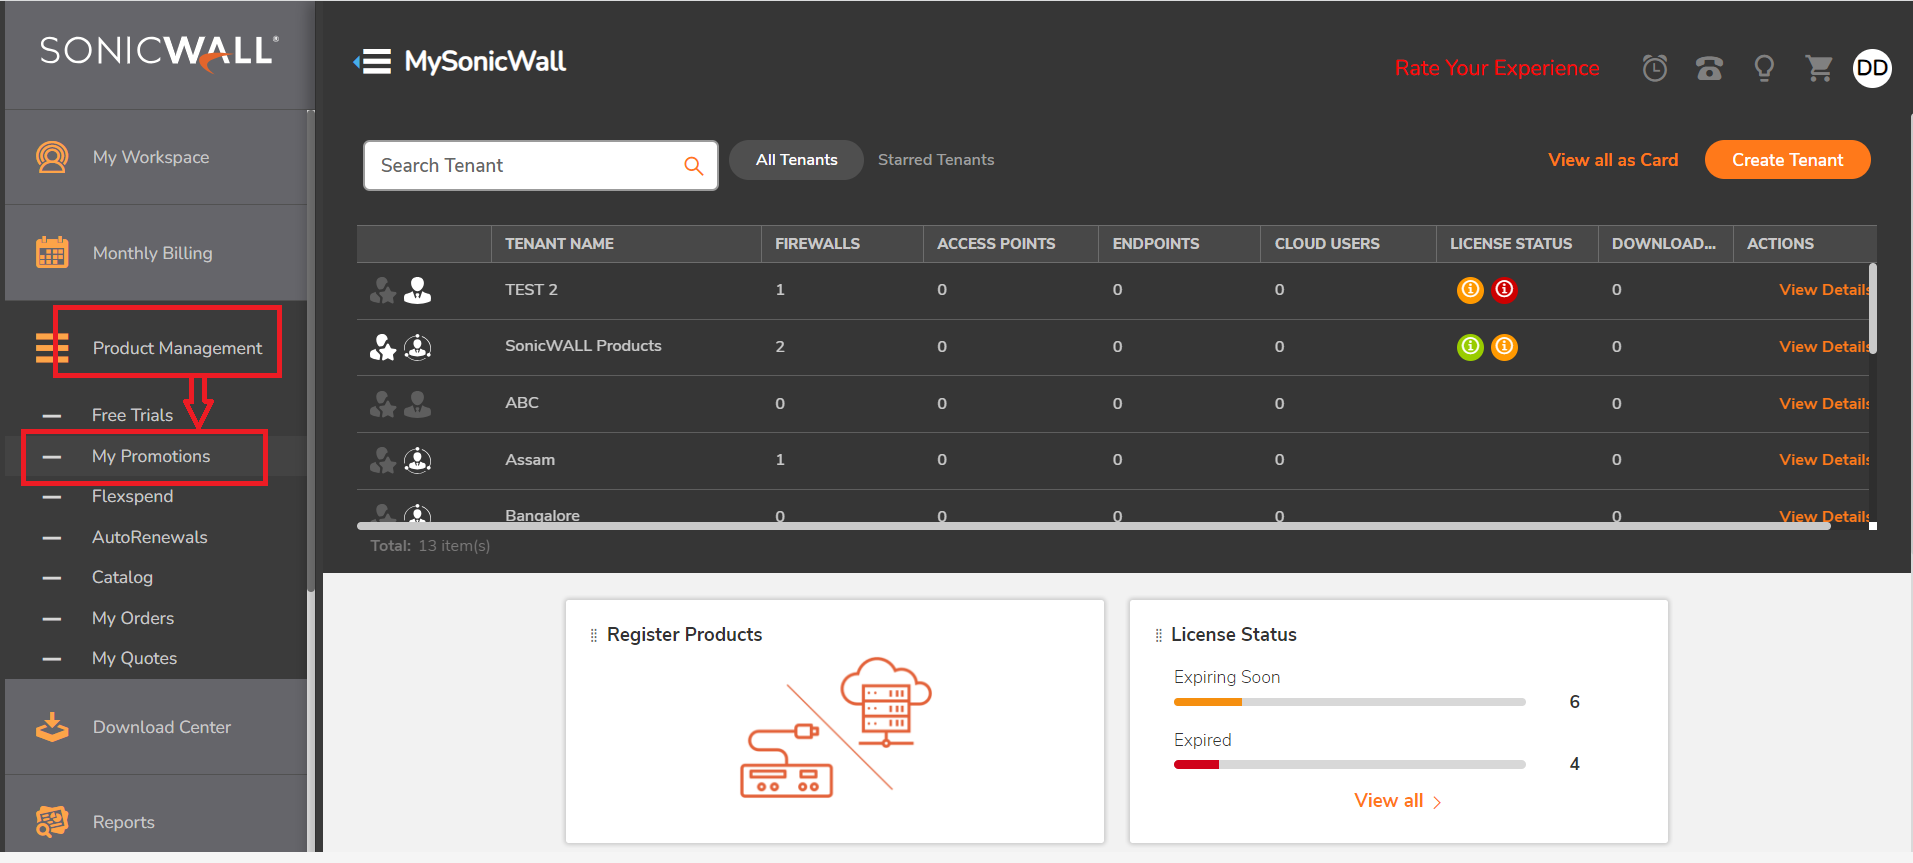Image resolution: width=1913 pixels, height=863 pixels.
Task: Star the TEST 2 tenant
Action: (383, 291)
